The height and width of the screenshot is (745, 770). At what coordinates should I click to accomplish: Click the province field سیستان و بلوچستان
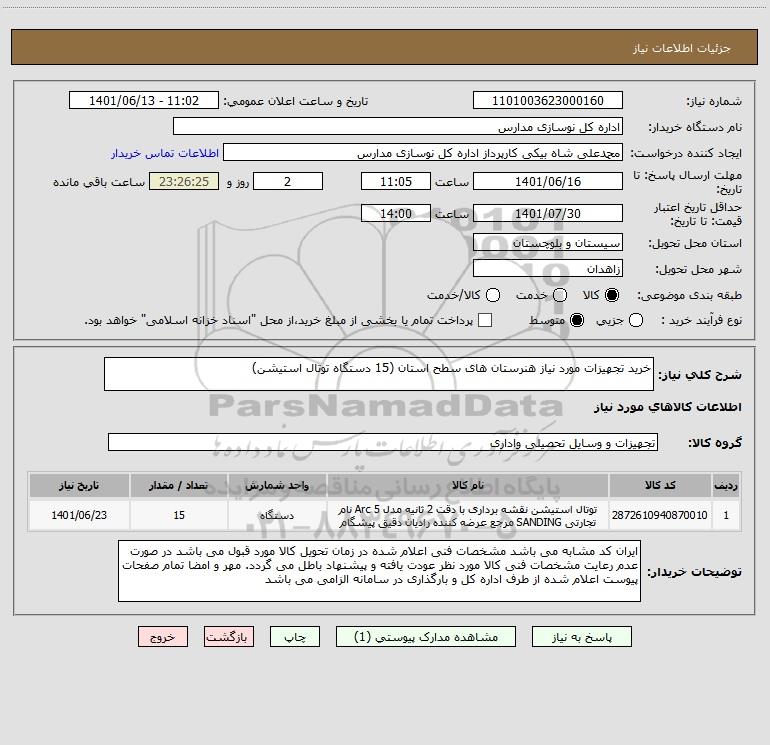(548, 242)
